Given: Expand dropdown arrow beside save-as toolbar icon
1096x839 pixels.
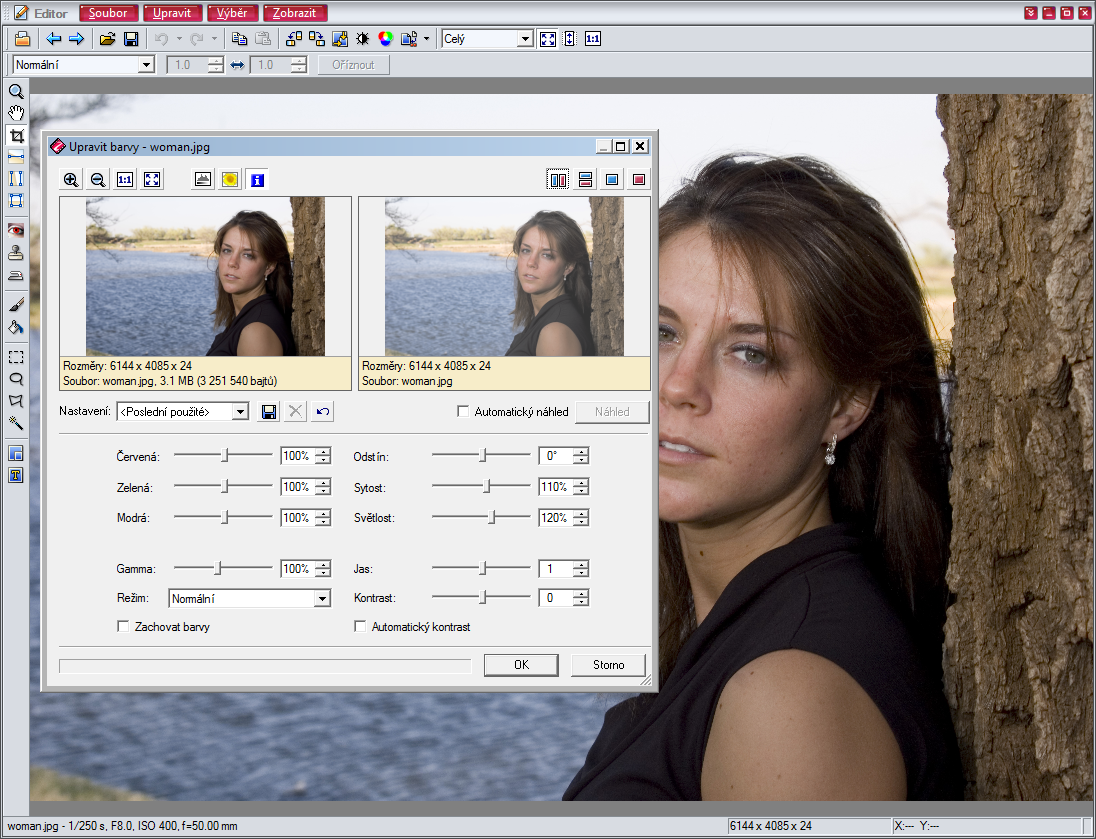Looking at the screenshot, I should [426, 39].
